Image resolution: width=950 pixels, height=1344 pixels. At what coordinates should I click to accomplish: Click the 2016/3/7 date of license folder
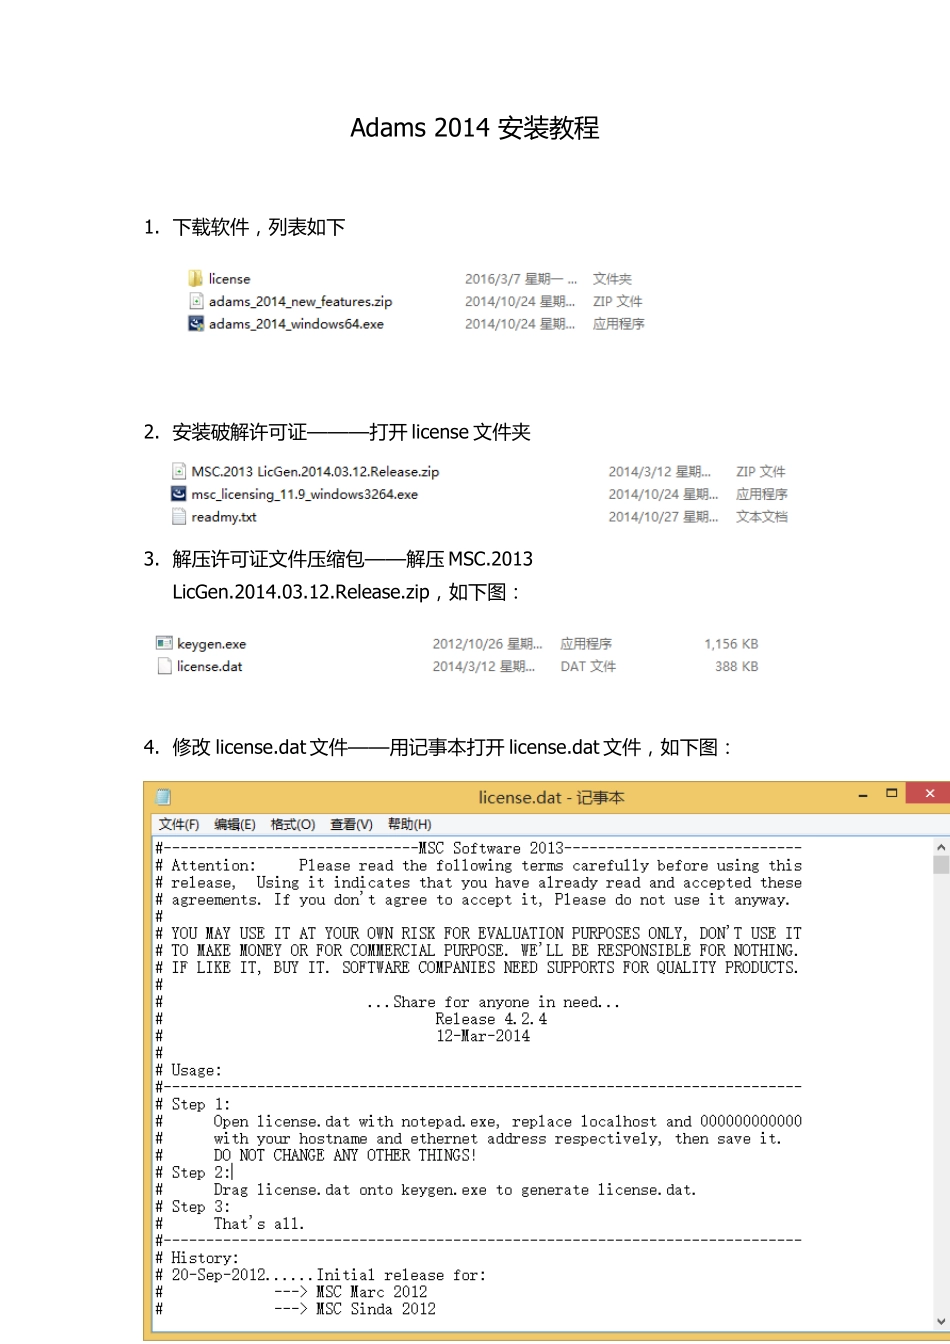pyautogui.click(x=521, y=279)
